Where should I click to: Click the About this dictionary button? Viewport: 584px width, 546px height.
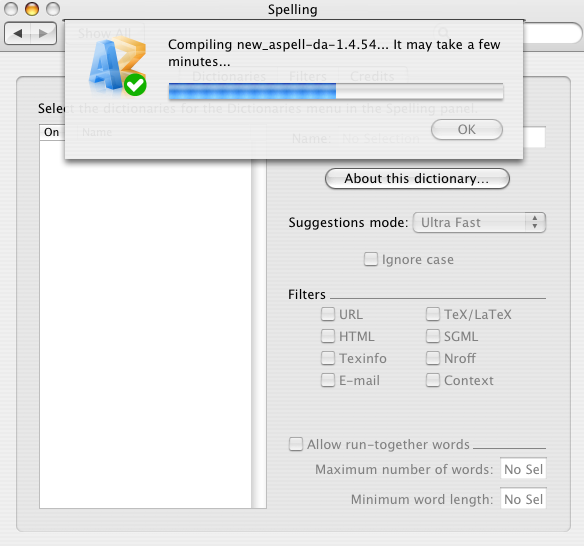417,178
